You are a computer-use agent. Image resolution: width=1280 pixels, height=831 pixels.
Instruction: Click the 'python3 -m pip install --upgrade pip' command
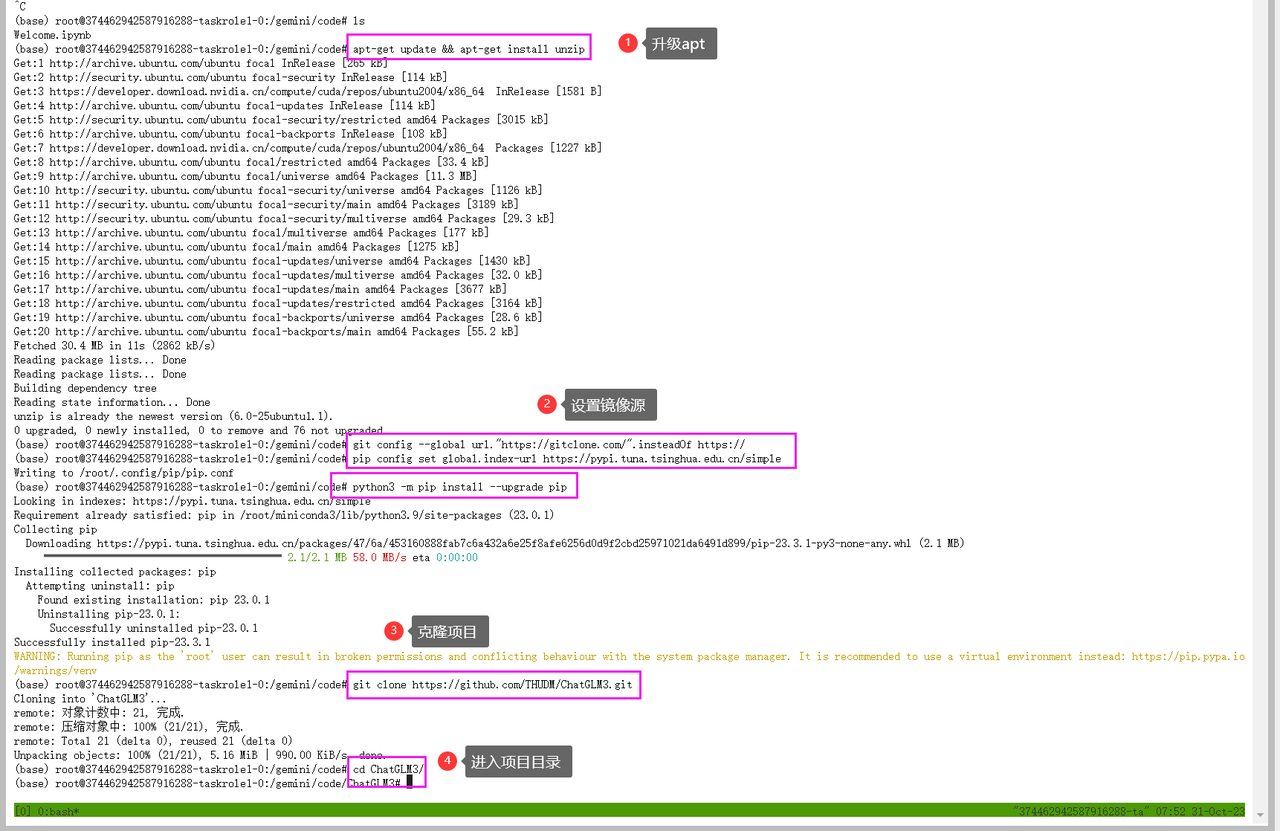pyautogui.click(x=460, y=487)
